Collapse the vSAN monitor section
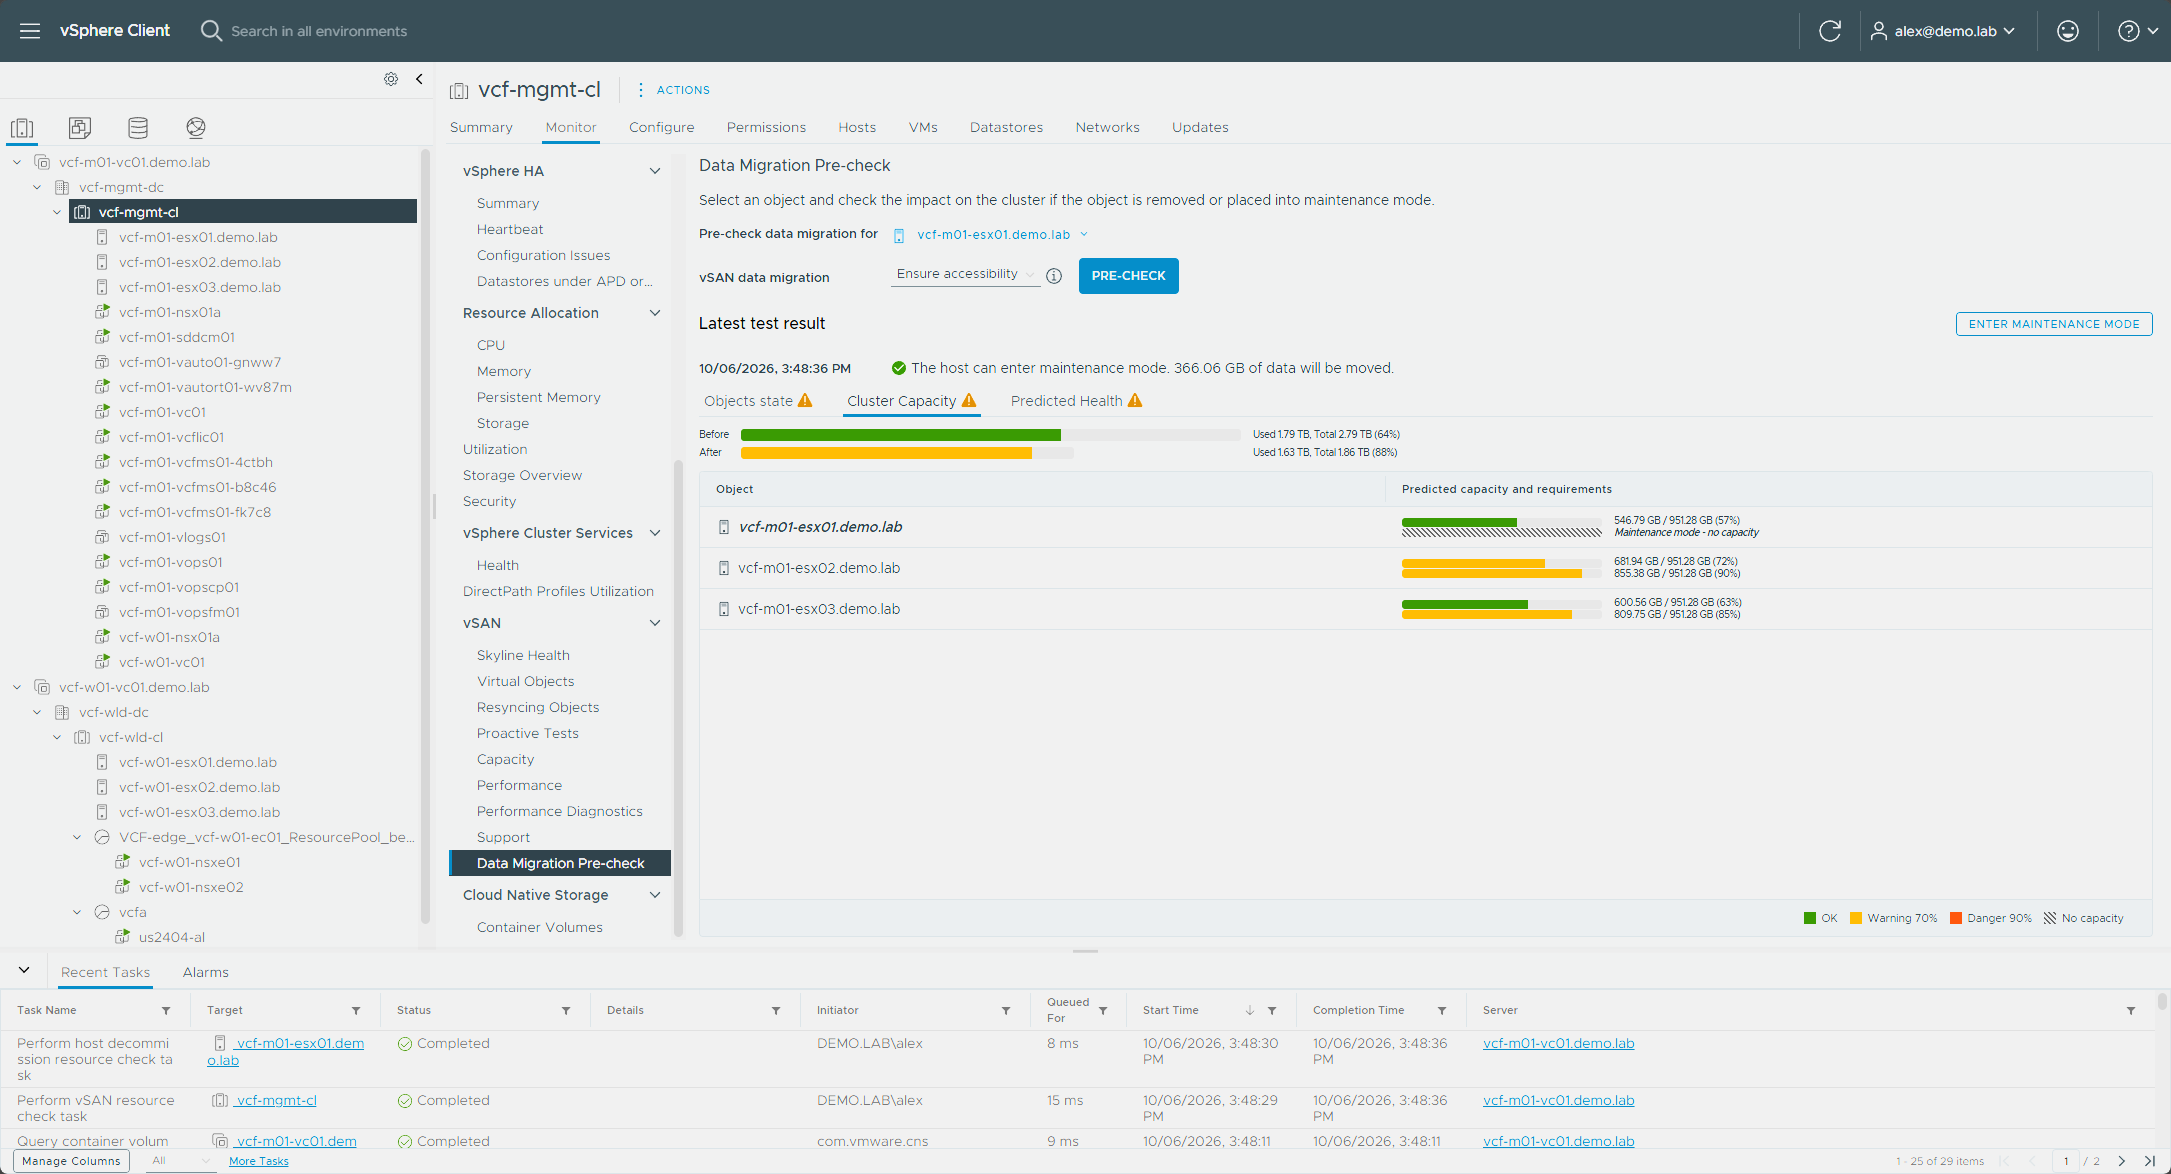Image resolution: width=2171 pixels, height=1174 pixels. pos(655,623)
